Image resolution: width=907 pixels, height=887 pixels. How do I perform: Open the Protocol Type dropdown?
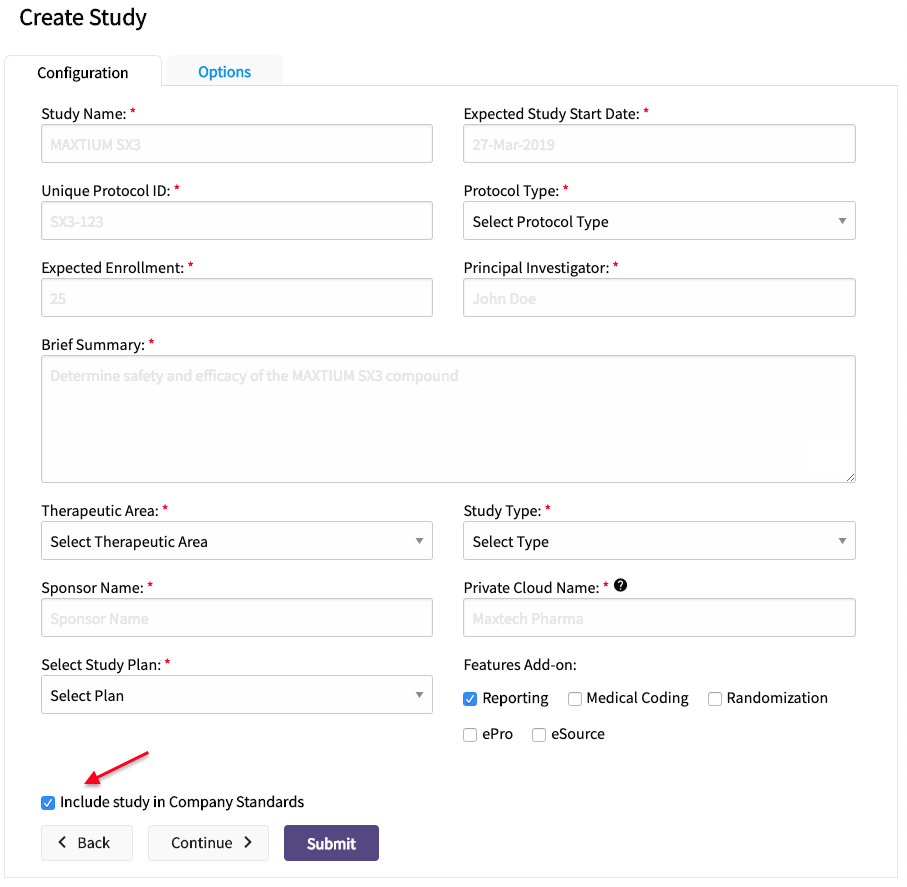tap(659, 222)
